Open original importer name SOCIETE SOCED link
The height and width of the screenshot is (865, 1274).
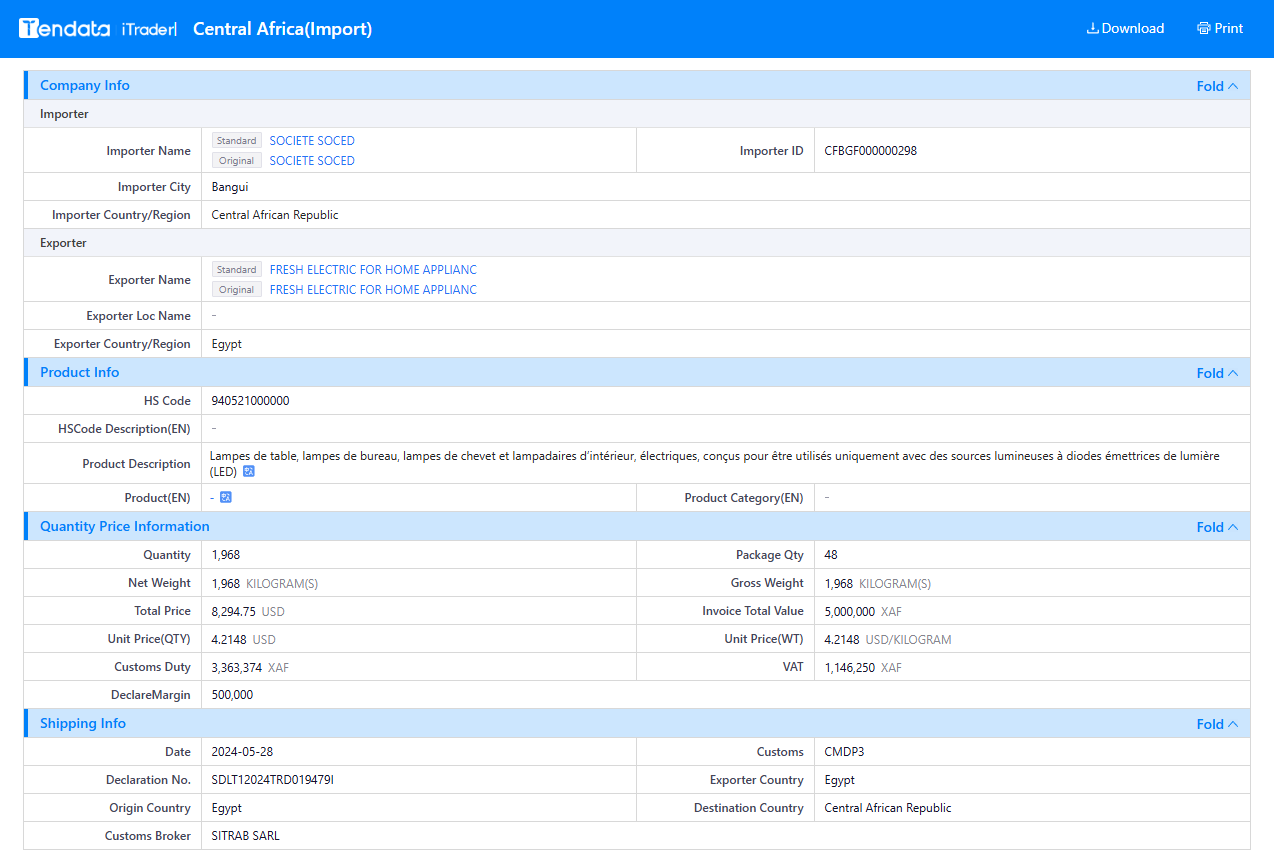312,161
